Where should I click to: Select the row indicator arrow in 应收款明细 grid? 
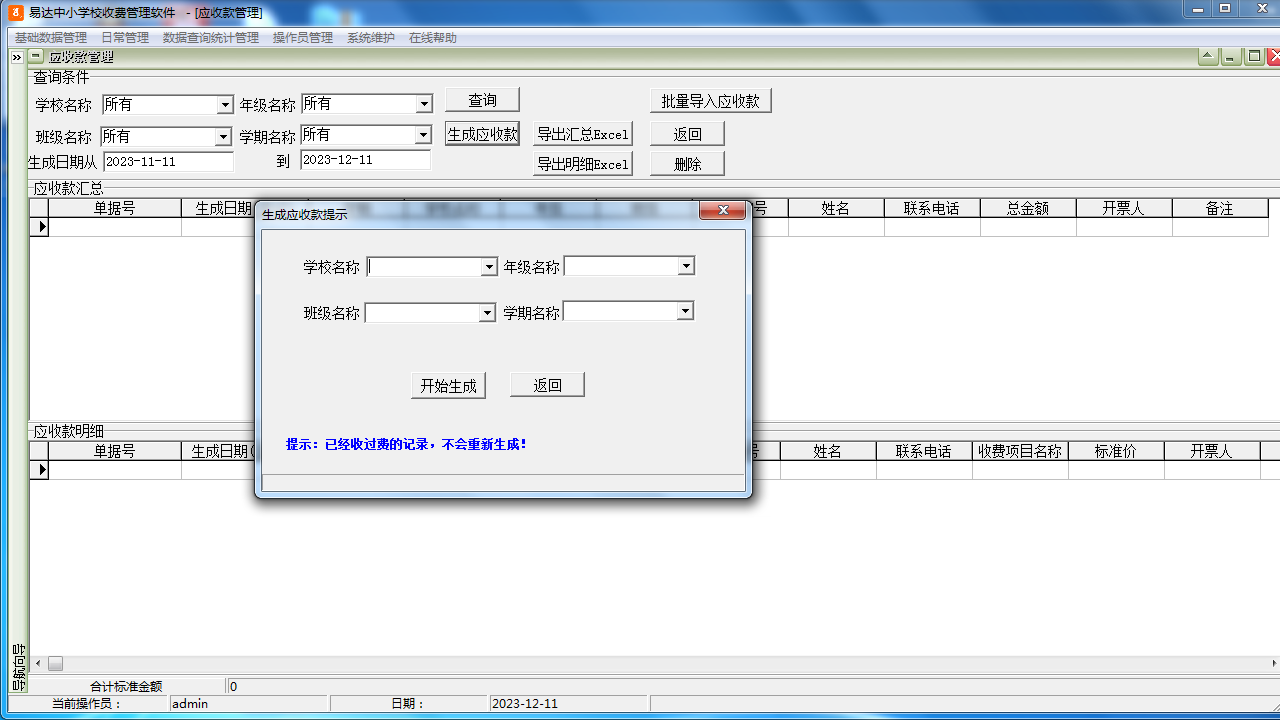coord(40,469)
